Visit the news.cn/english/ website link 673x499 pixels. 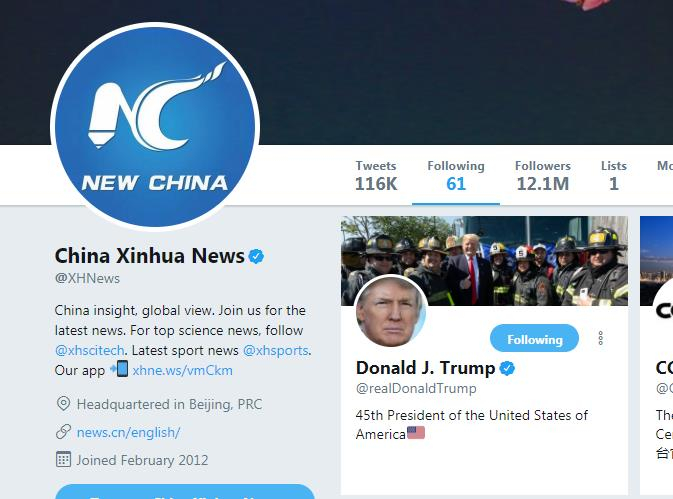click(128, 432)
